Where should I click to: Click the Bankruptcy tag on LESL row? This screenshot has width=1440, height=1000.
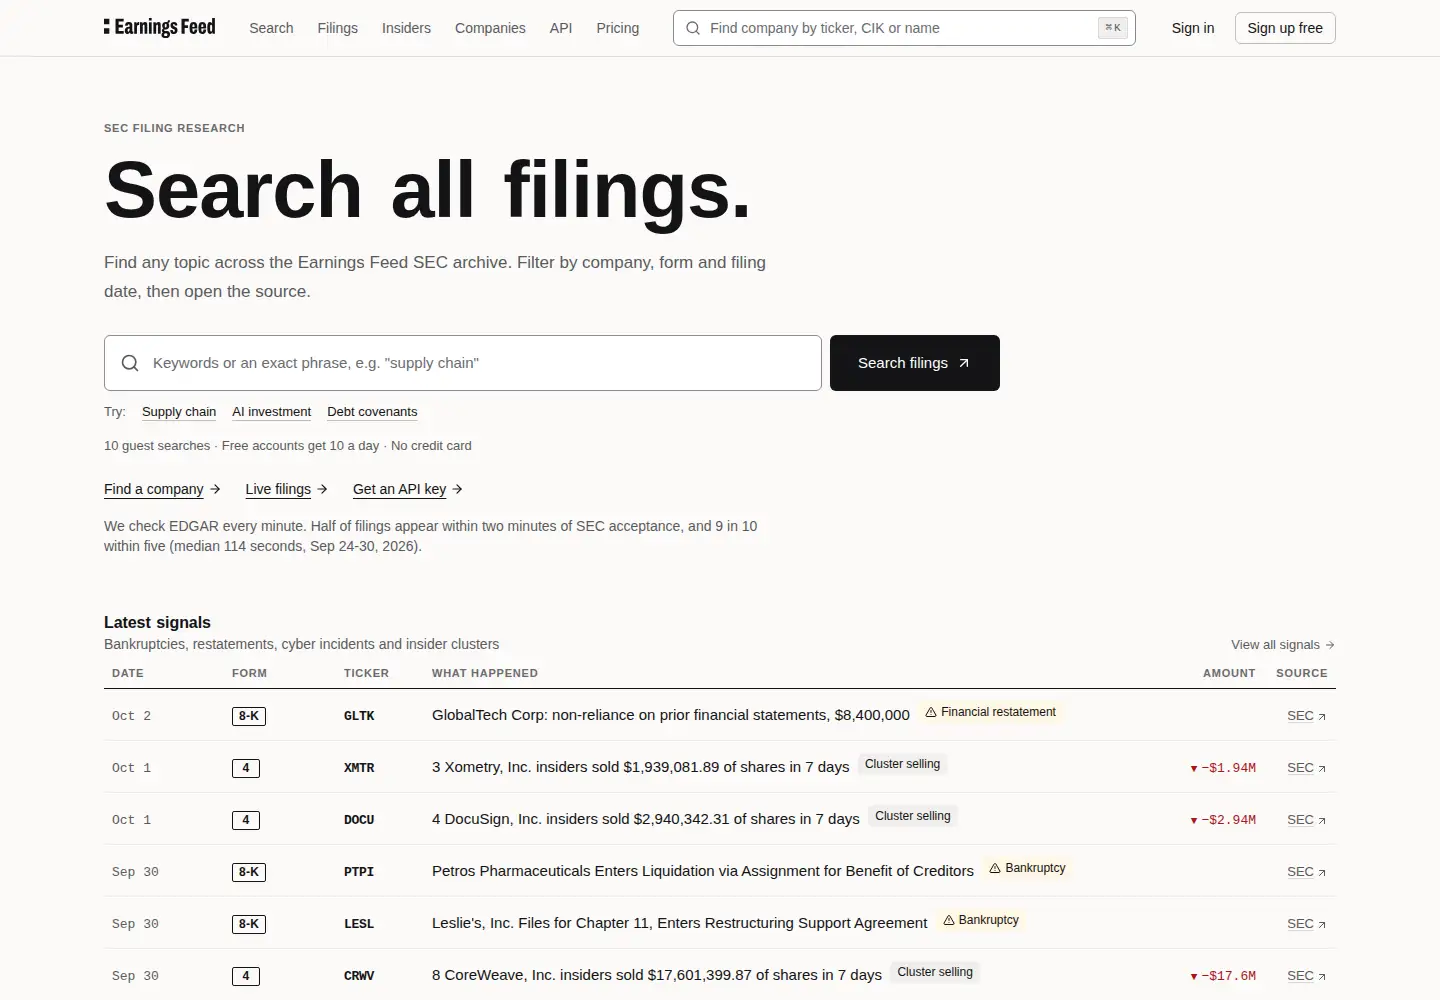click(x=981, y=920)
